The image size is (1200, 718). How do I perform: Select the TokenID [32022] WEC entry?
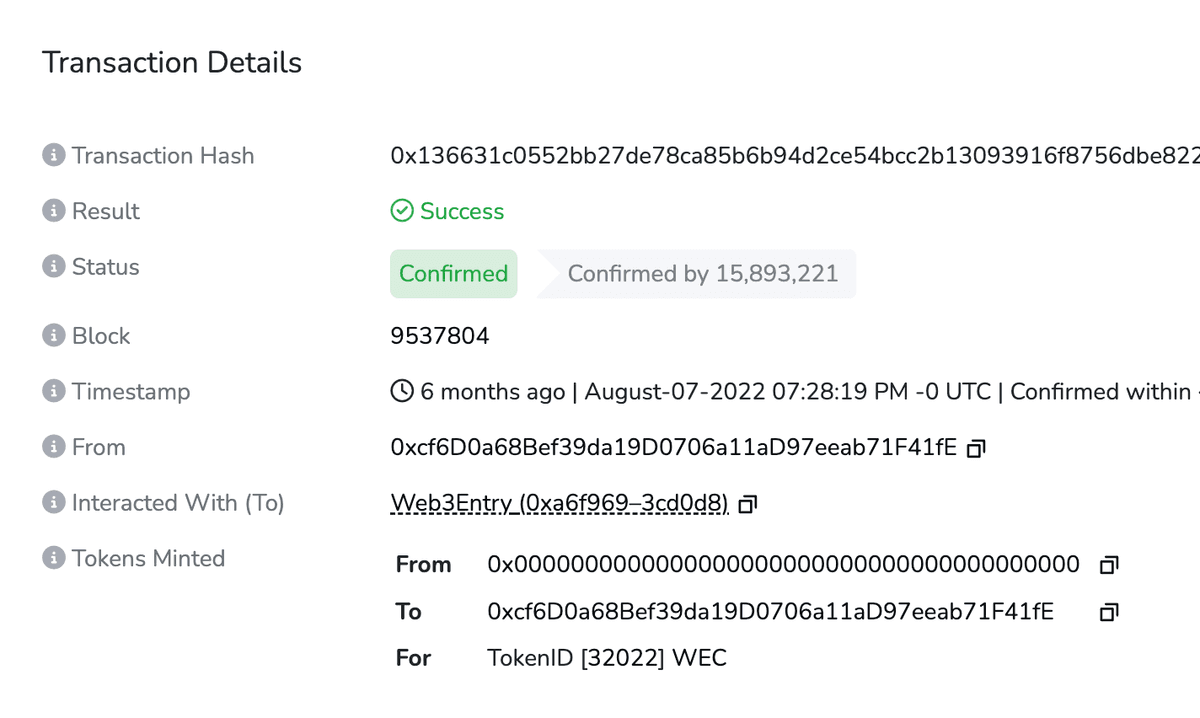607,657
